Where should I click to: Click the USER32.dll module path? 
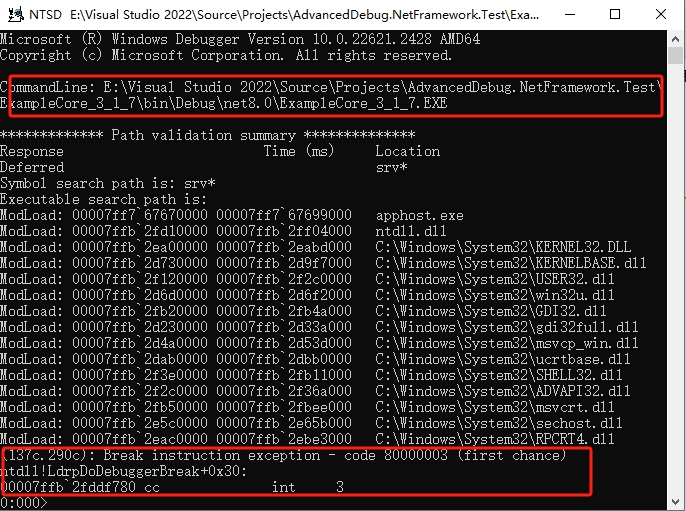click(x=495, y=280)
